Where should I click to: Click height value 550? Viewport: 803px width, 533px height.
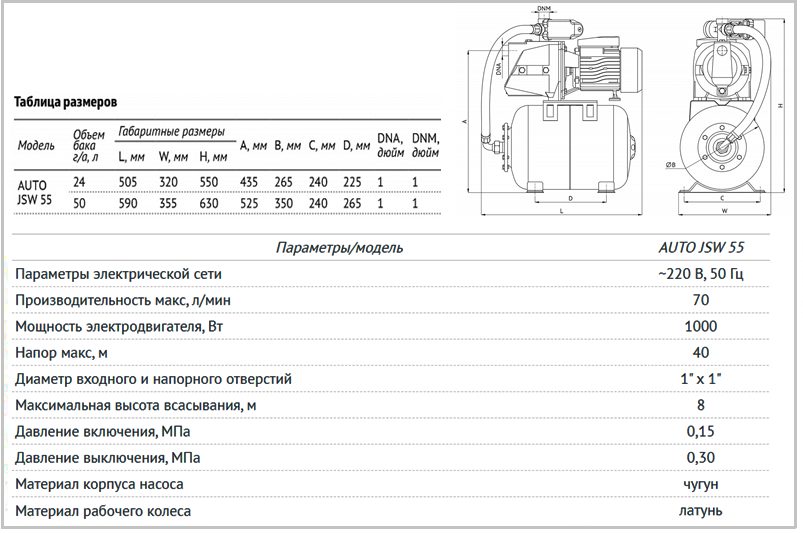pos(209,182)
